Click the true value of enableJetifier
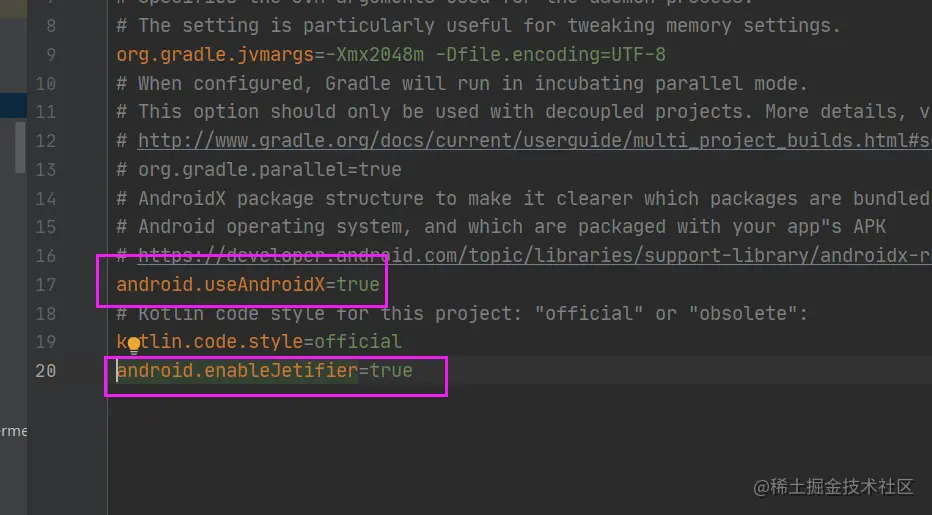Viewport: 932px width, 515px height. click(391, 371)
